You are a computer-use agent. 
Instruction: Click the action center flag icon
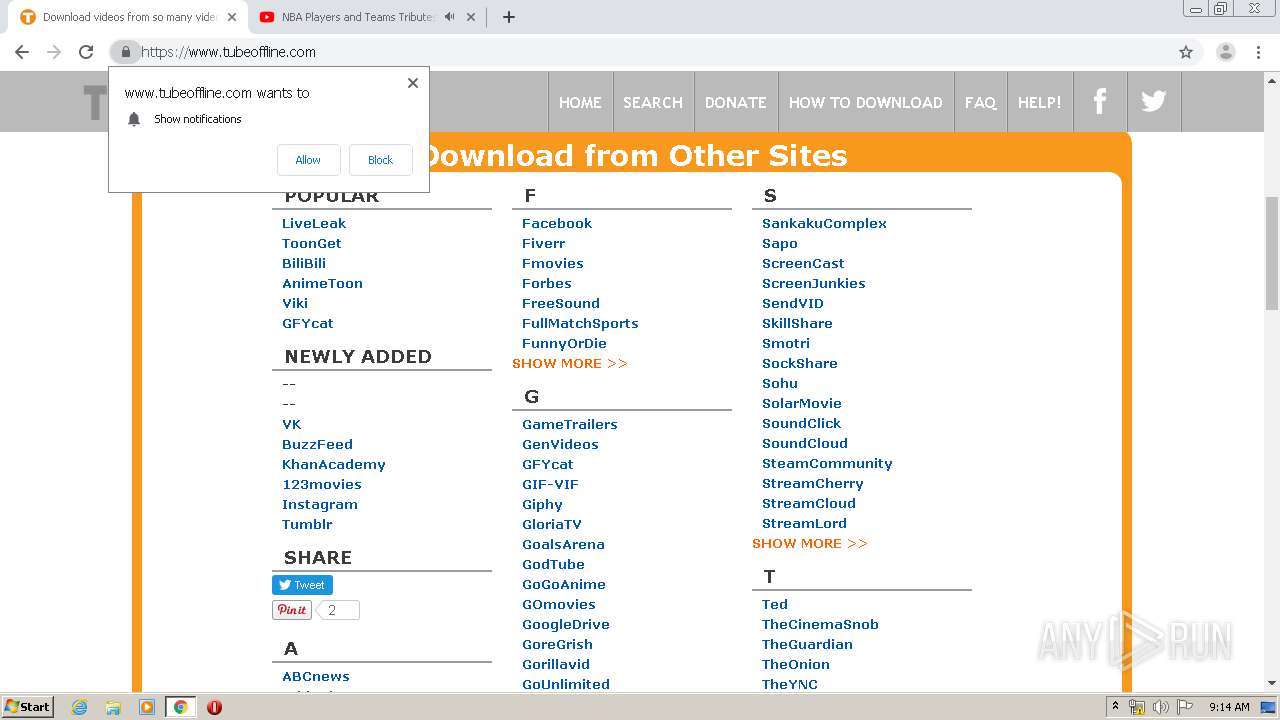pos(1185,707)
